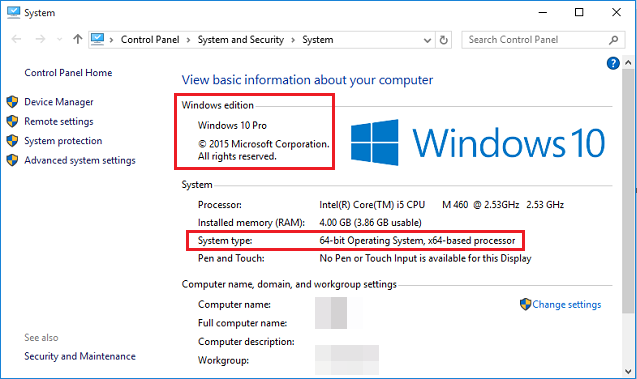Click the shield icon beside Device Manager
The width and height of the screenshot is (637, 379).
tap(13, 102)
